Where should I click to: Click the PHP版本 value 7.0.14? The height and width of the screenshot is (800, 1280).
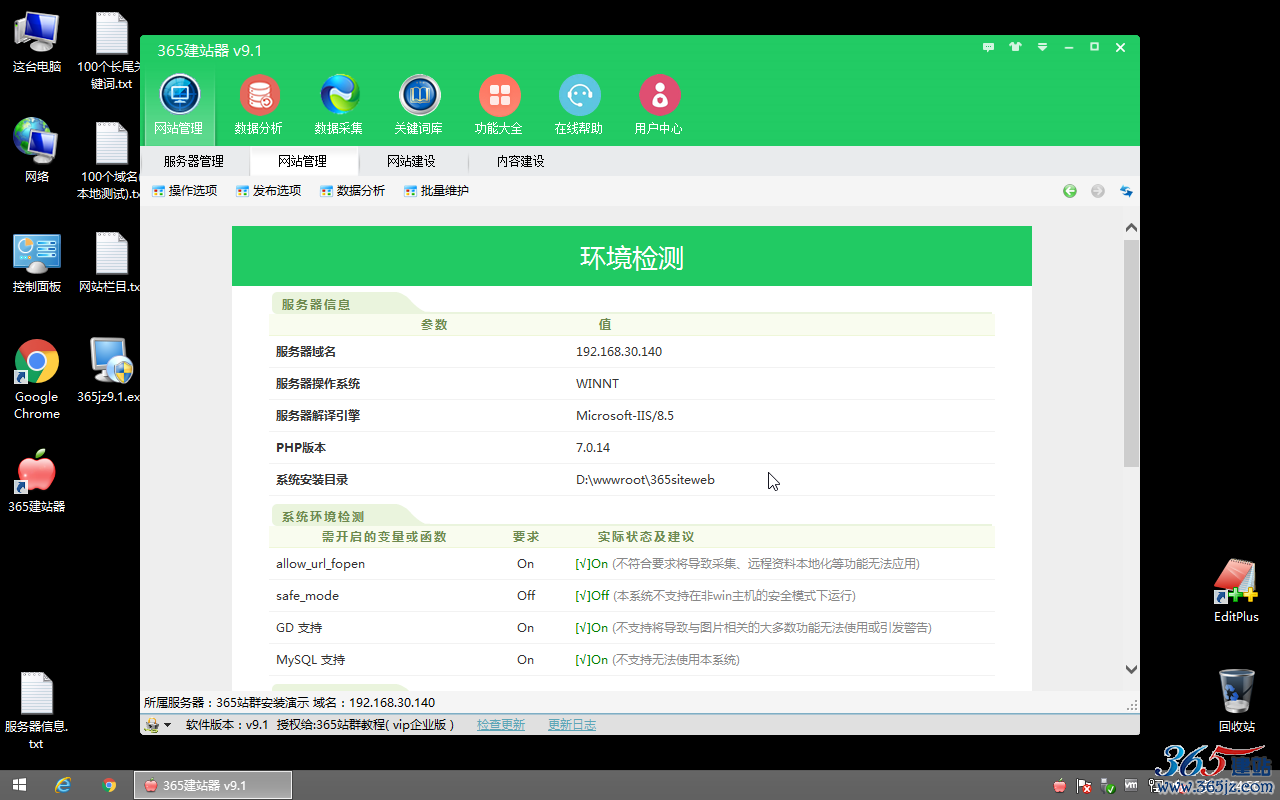pos(593,448)
